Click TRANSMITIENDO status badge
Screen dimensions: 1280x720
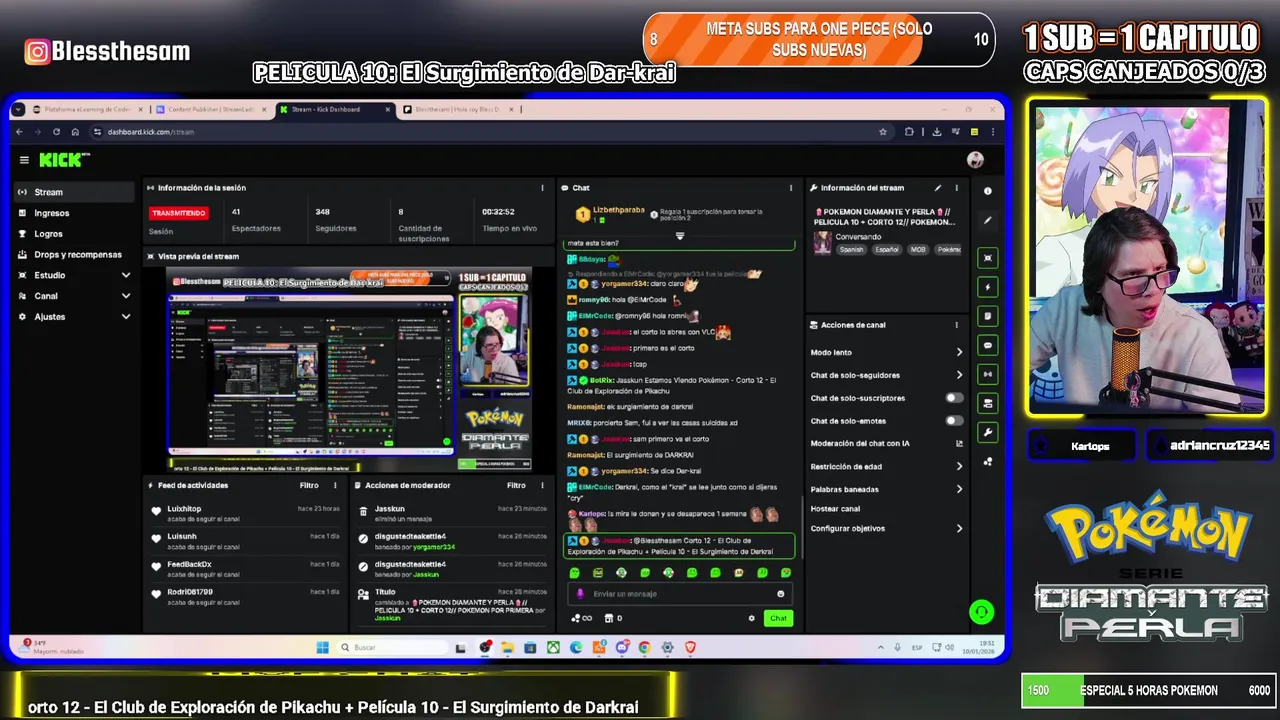179,213
